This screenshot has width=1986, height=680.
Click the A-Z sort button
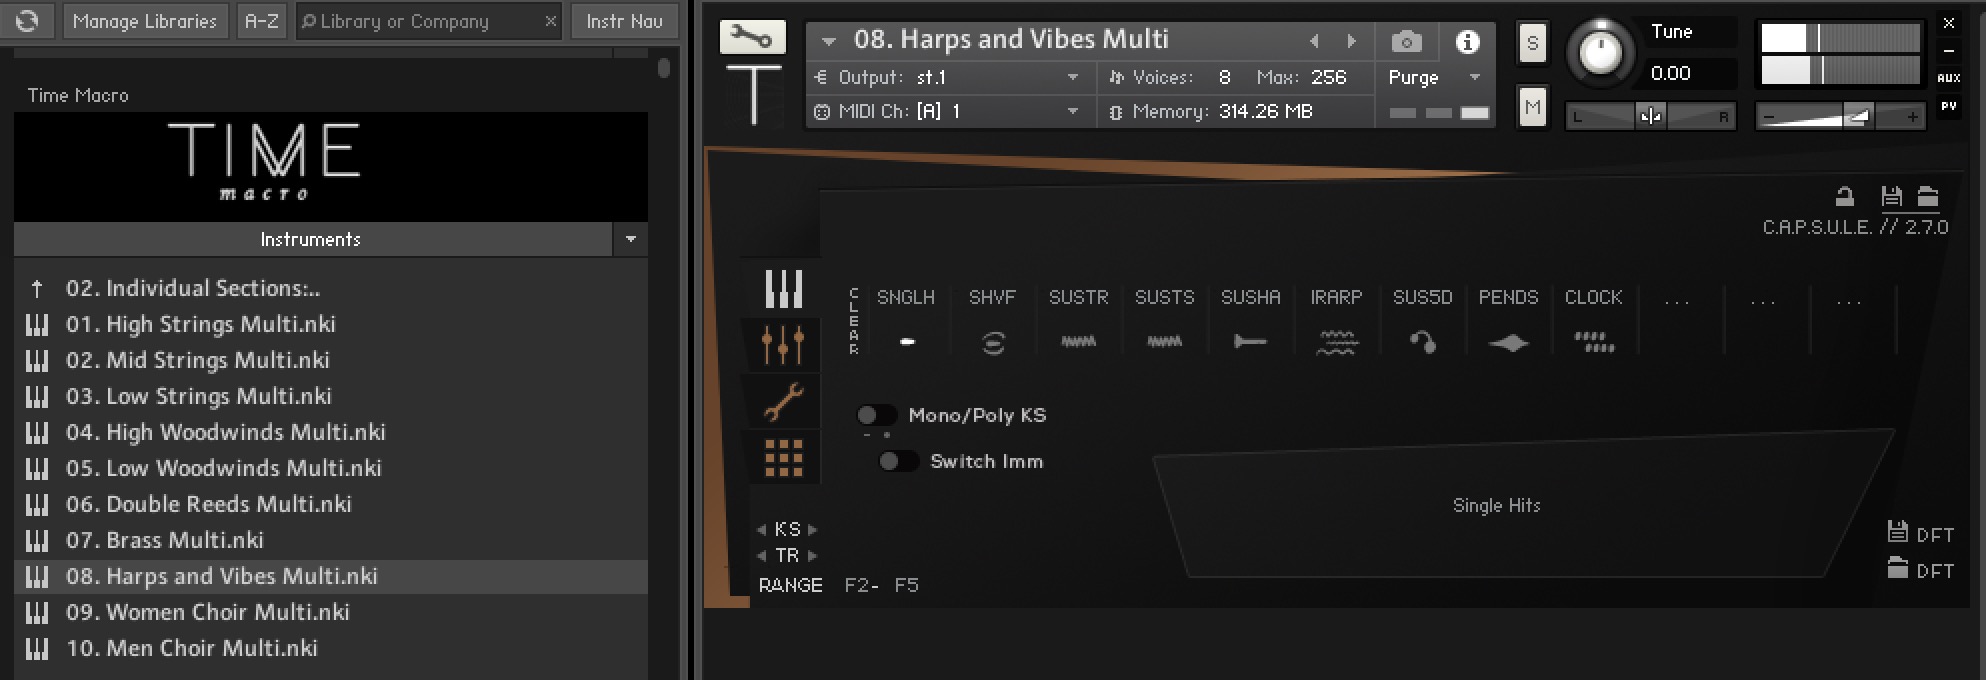click(262, 21)
